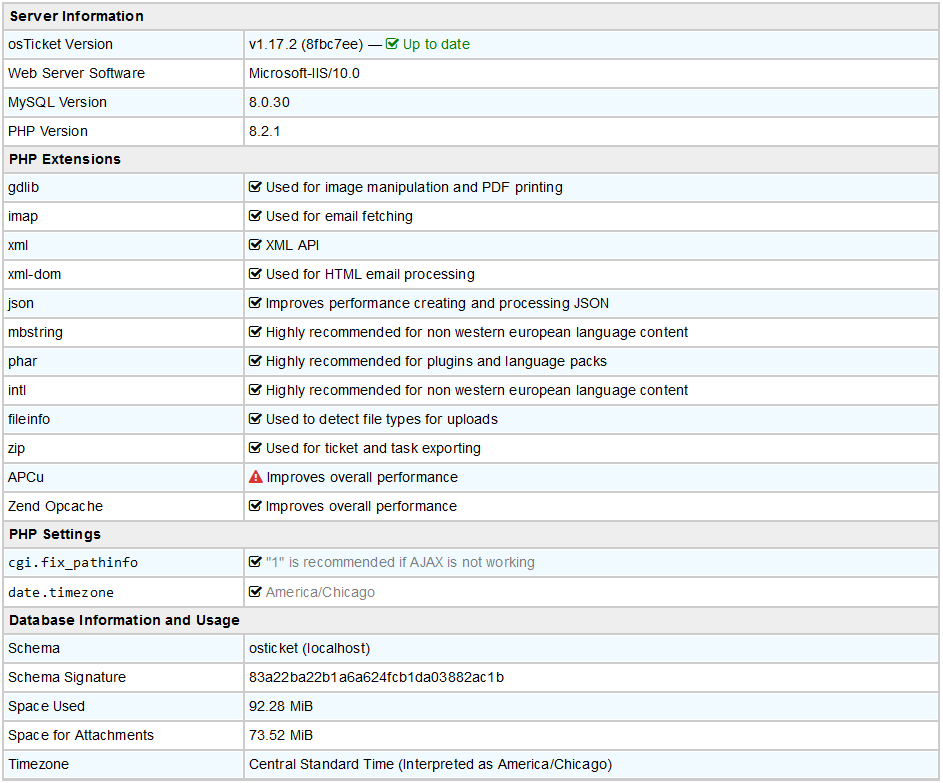The height and width of the screenshot is (783, 943).
Task: Click 'Database Information and Usage' header
Action: 124,620
